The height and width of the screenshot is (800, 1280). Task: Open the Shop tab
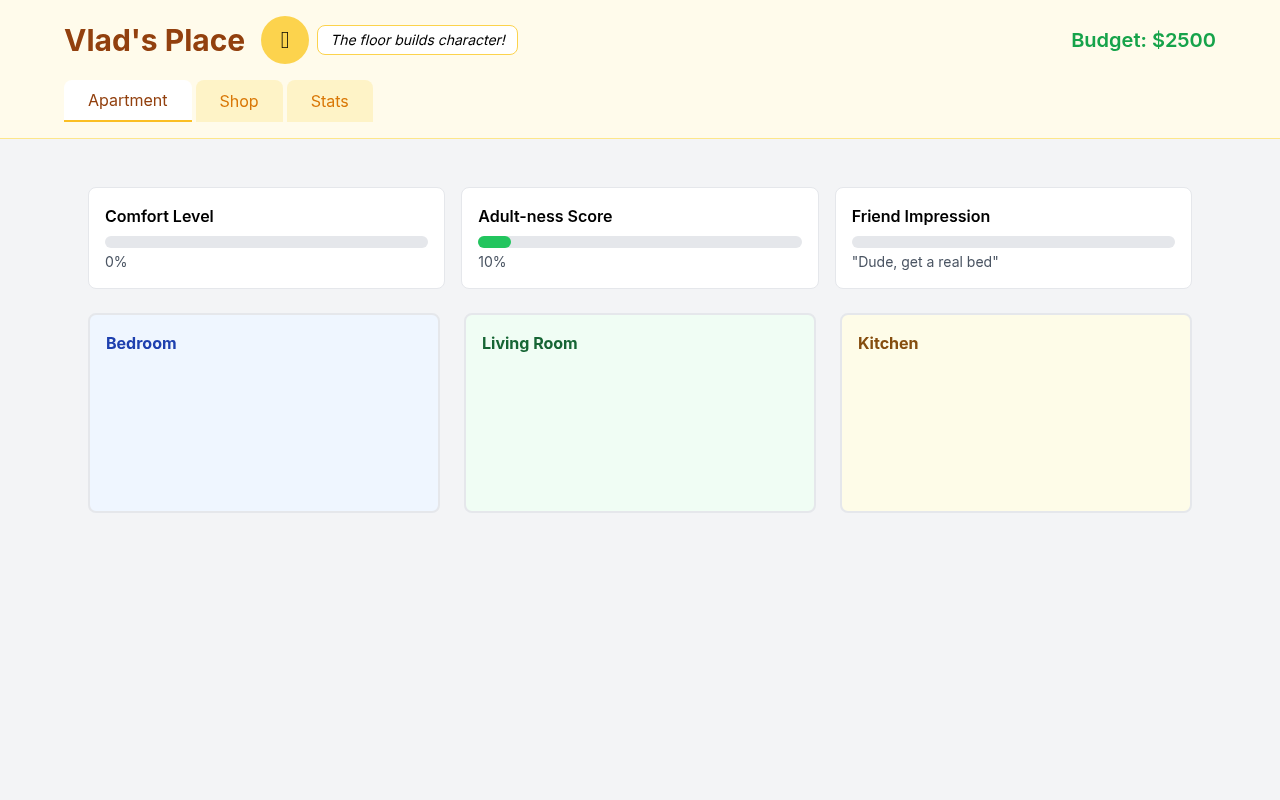(x=239, y=101)
